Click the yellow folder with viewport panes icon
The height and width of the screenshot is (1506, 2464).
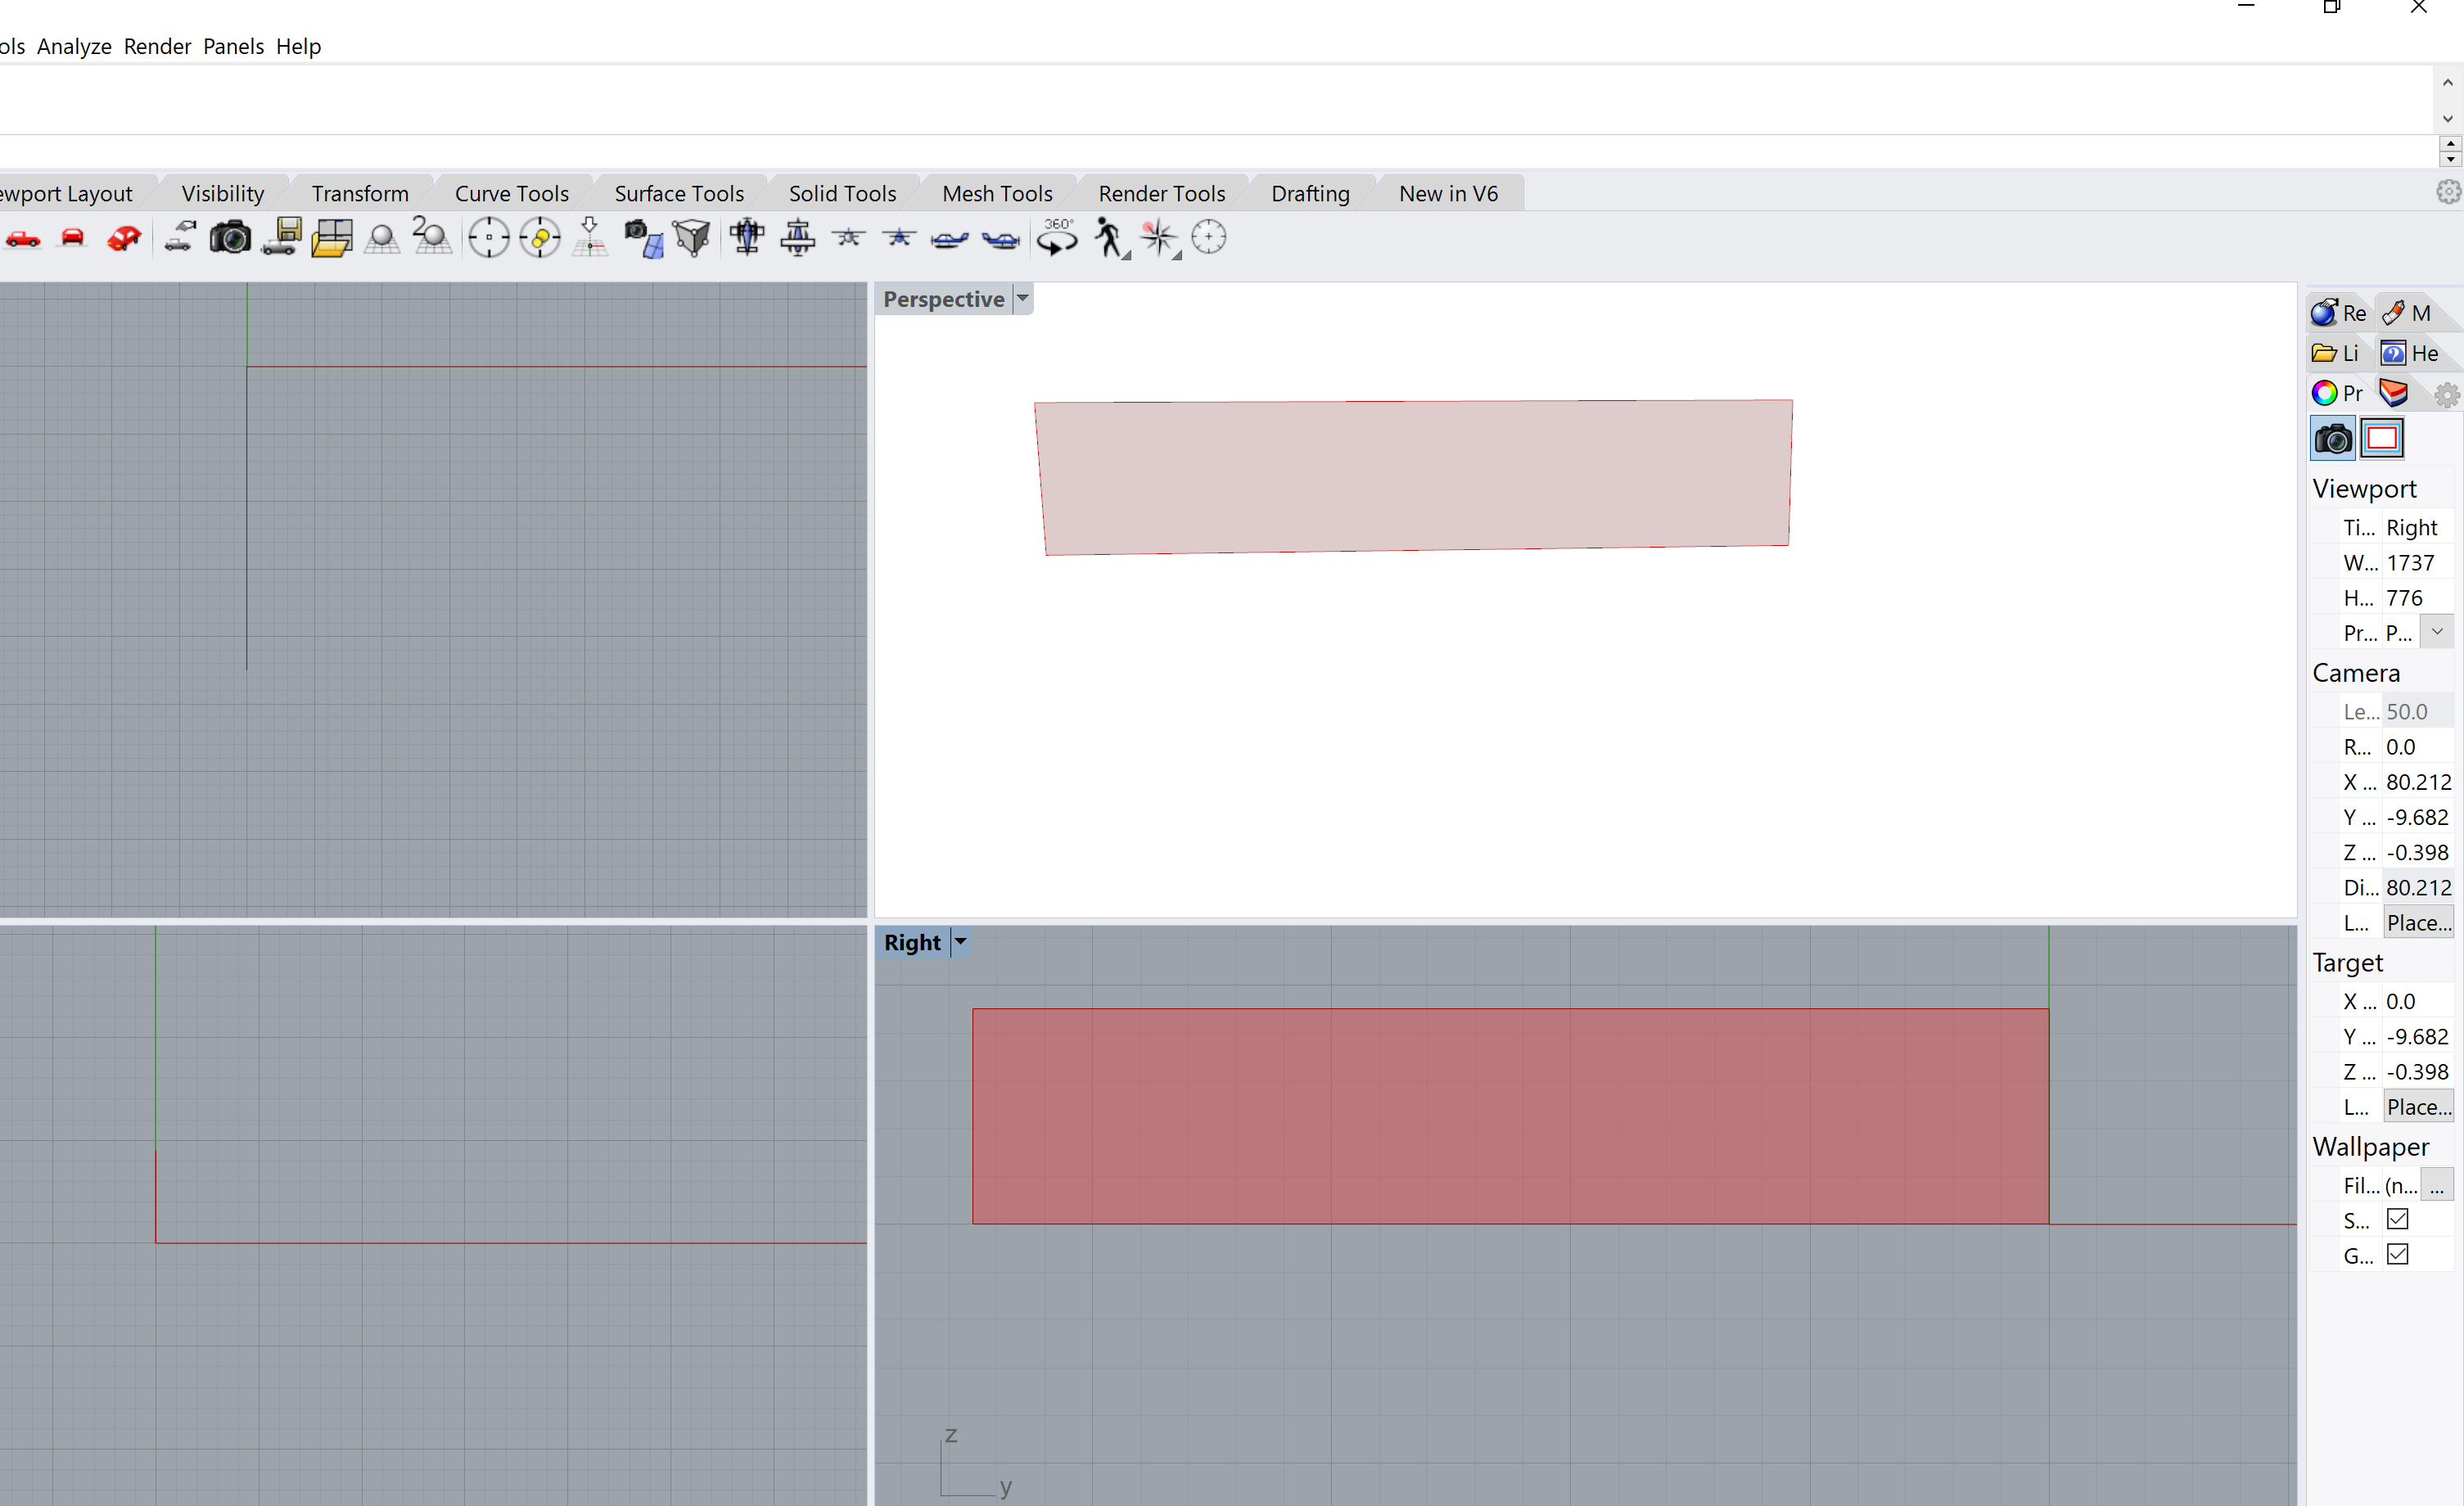click(331, 238)
